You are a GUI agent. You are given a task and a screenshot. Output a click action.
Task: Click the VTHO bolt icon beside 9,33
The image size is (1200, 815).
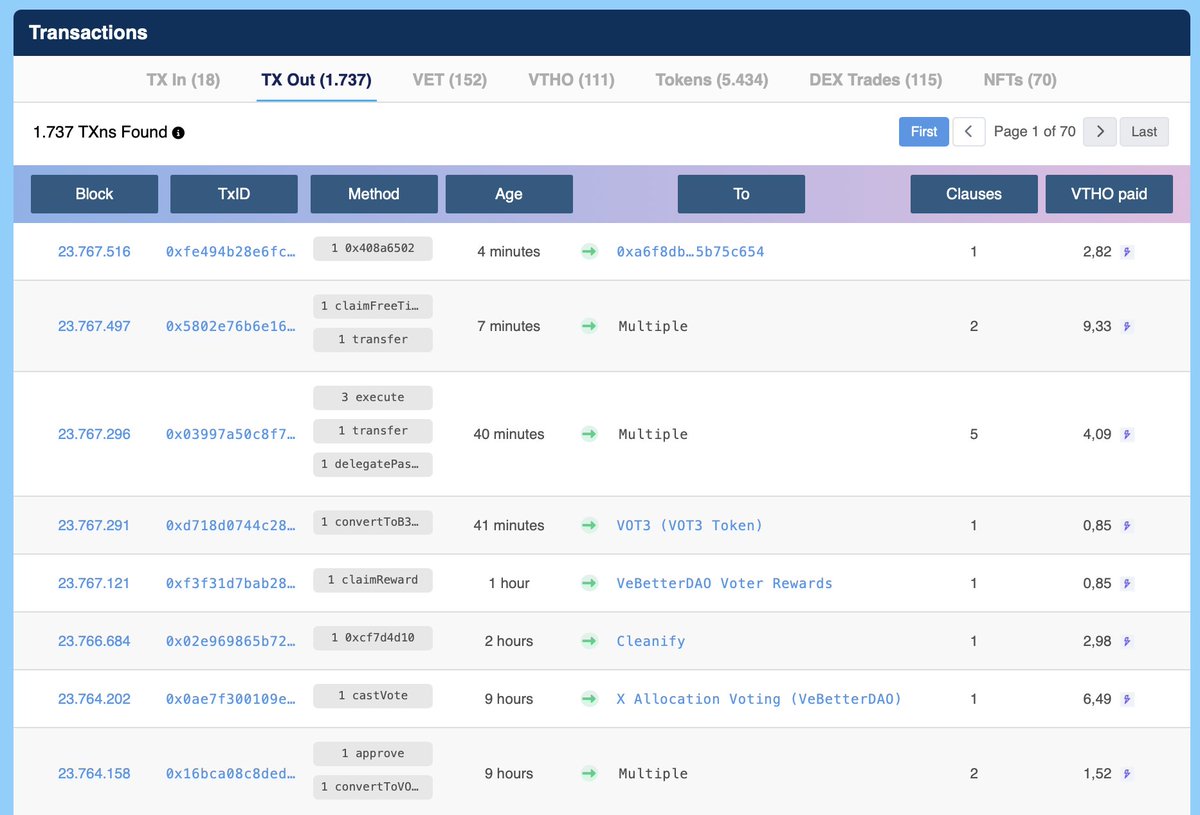1128,326
